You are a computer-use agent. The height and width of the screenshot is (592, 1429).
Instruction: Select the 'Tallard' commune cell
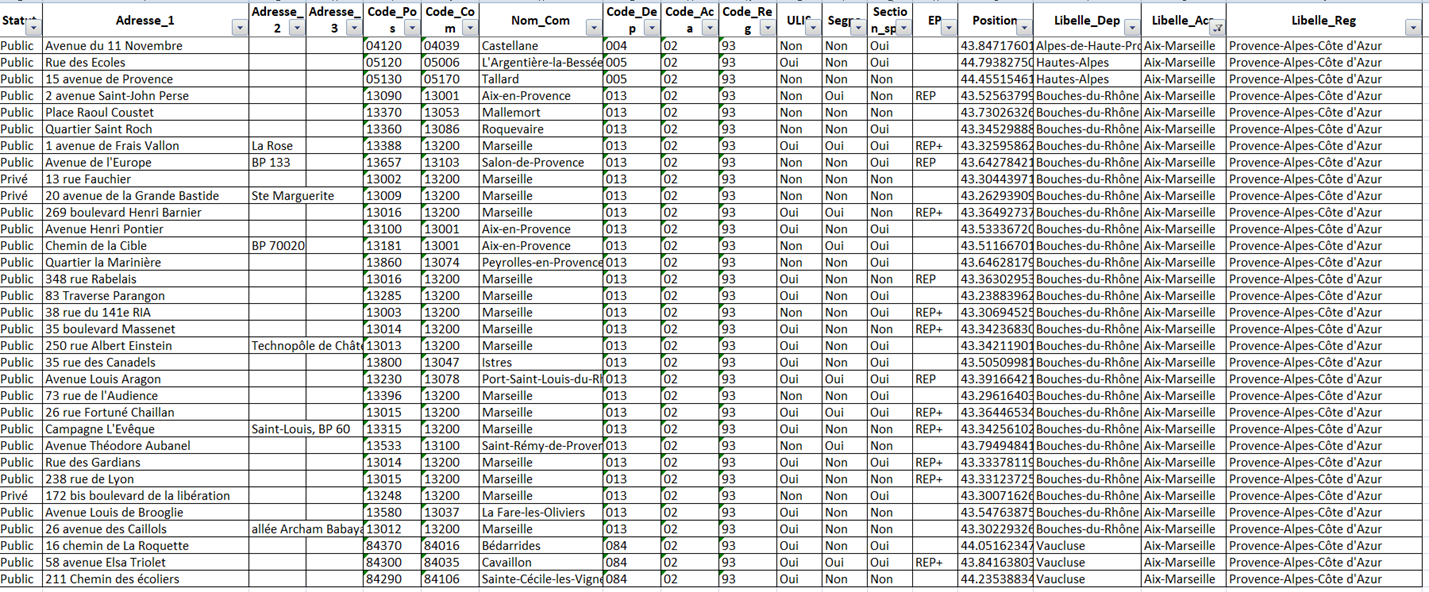click(x=541, y=79)
